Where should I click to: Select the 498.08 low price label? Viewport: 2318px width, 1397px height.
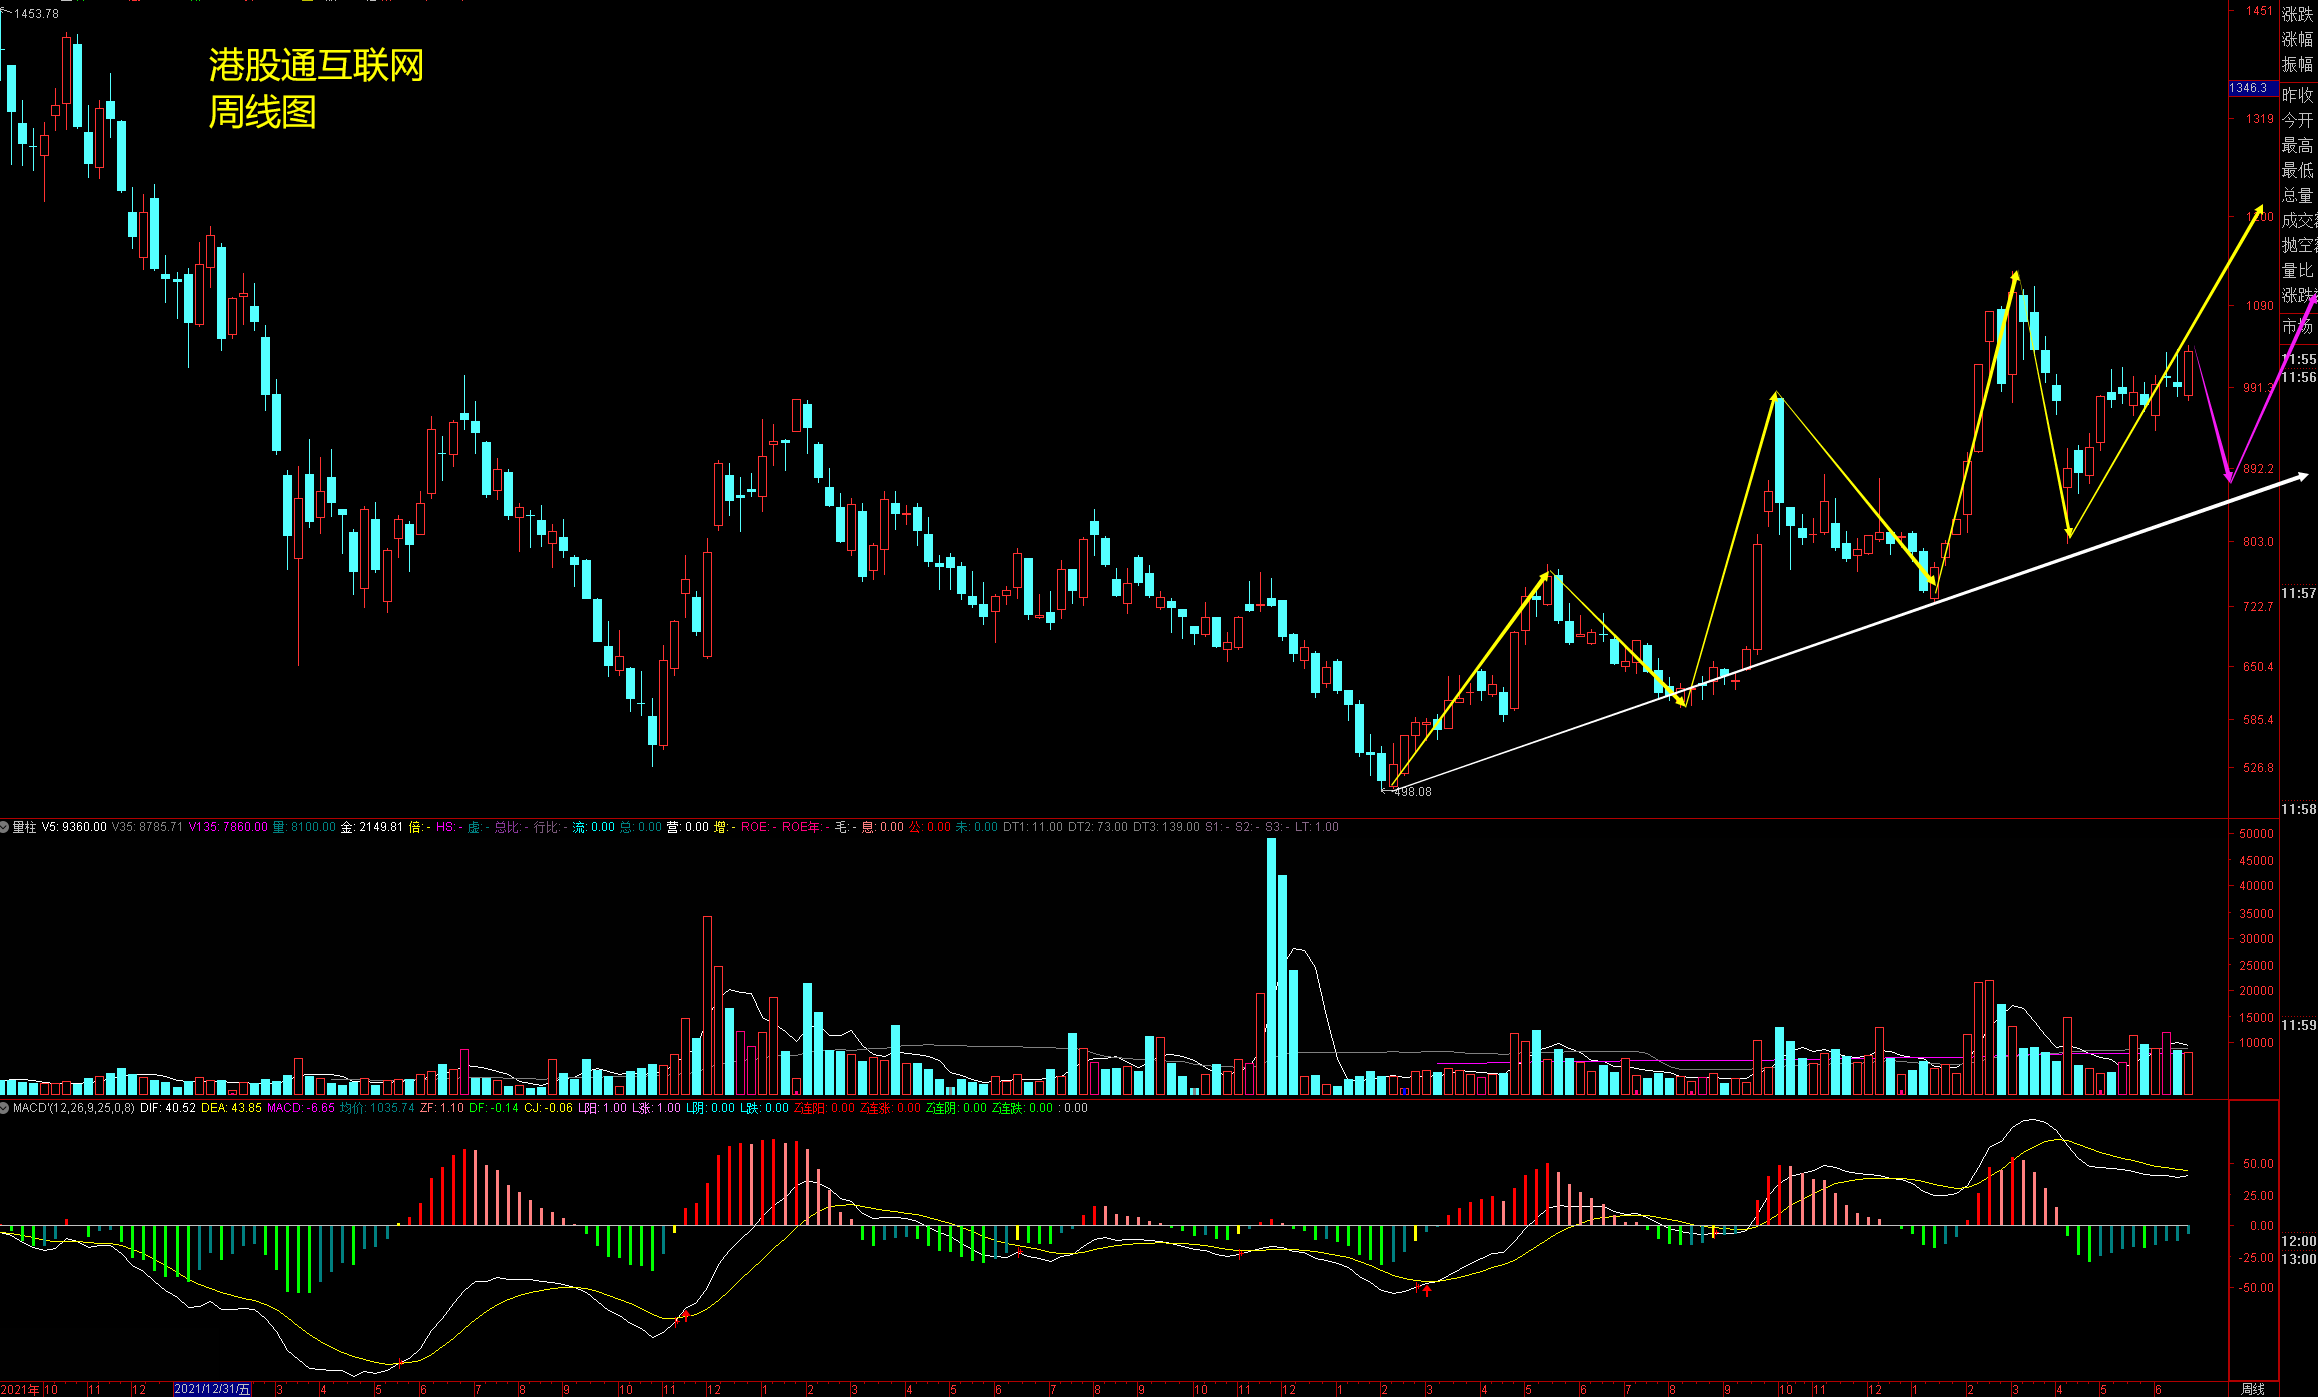pos(1412,791)
